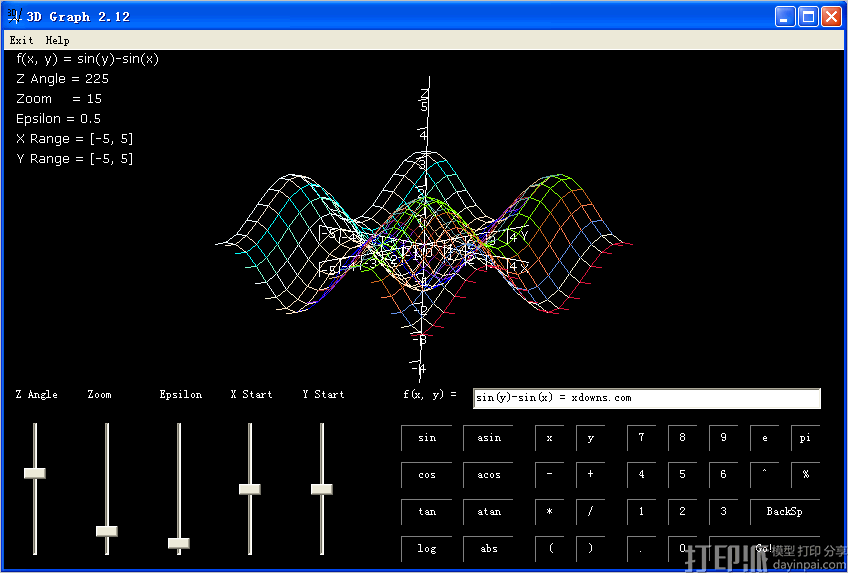The image size is (848, 573).
Task: Insert variable x from keypad
Action: pyautogui.click(x=549, y=438)
